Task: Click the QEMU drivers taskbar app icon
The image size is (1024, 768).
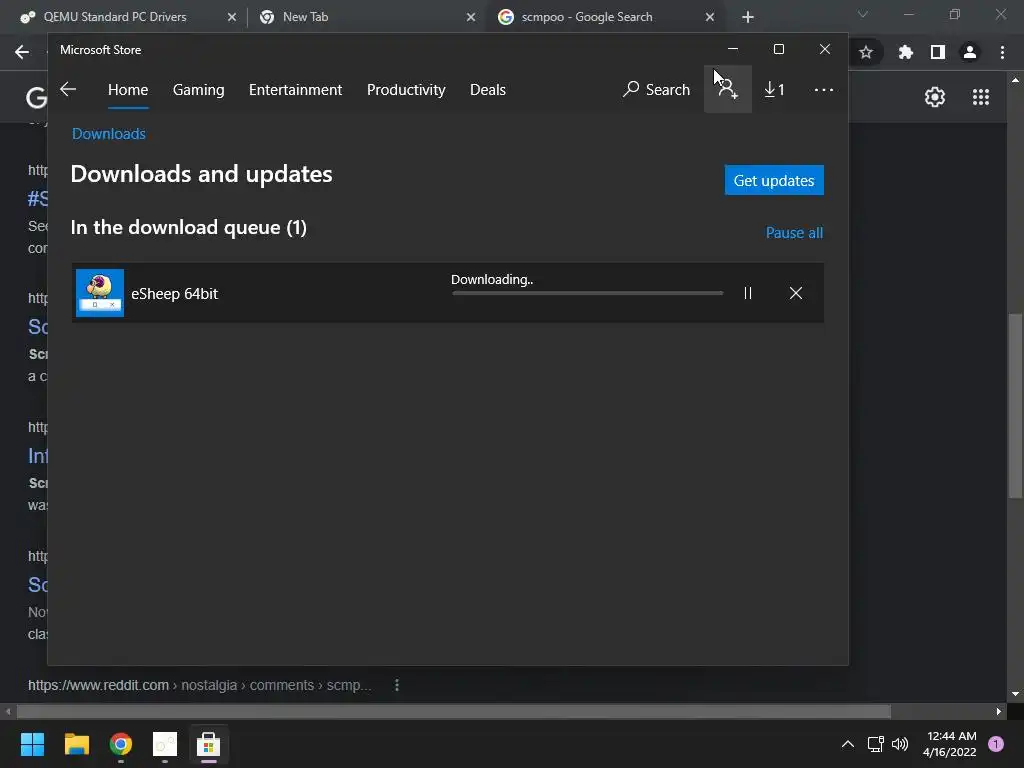Action: coord(165,744)
